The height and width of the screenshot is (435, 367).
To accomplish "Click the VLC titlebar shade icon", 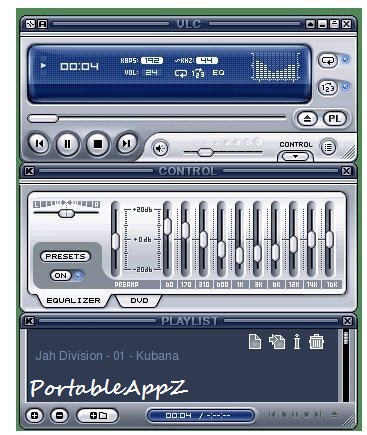I will pos(310,24).
